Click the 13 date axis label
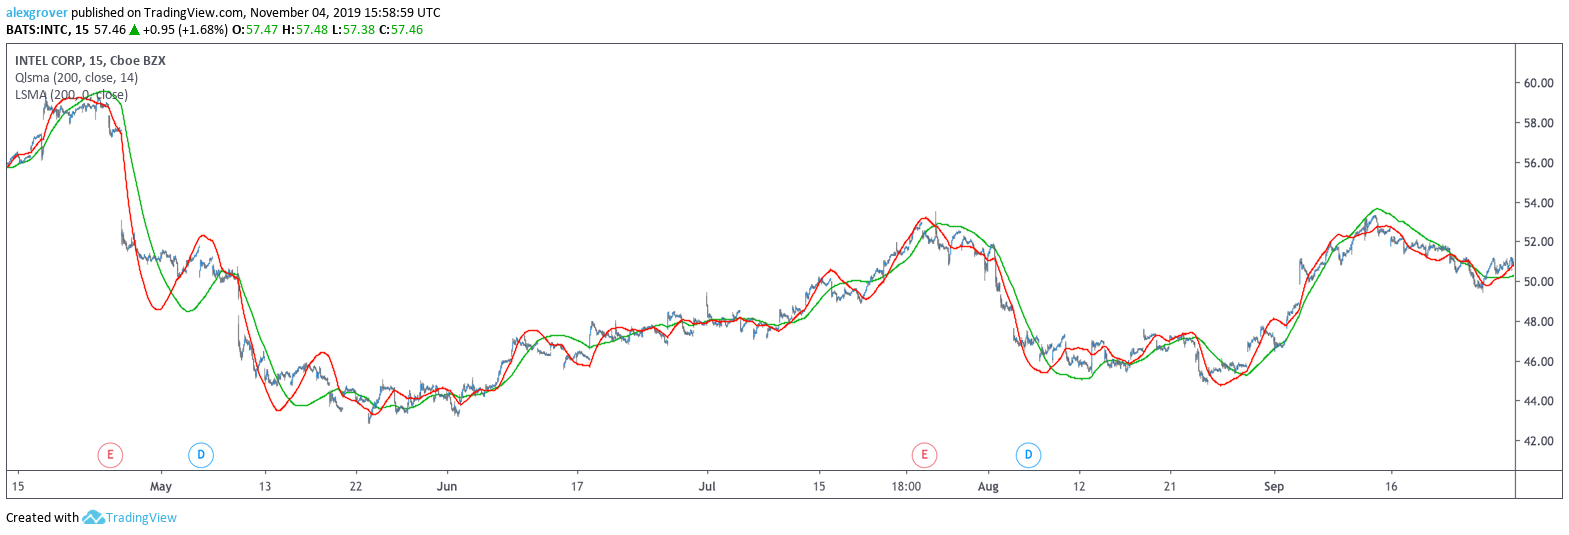 [265, 487]
